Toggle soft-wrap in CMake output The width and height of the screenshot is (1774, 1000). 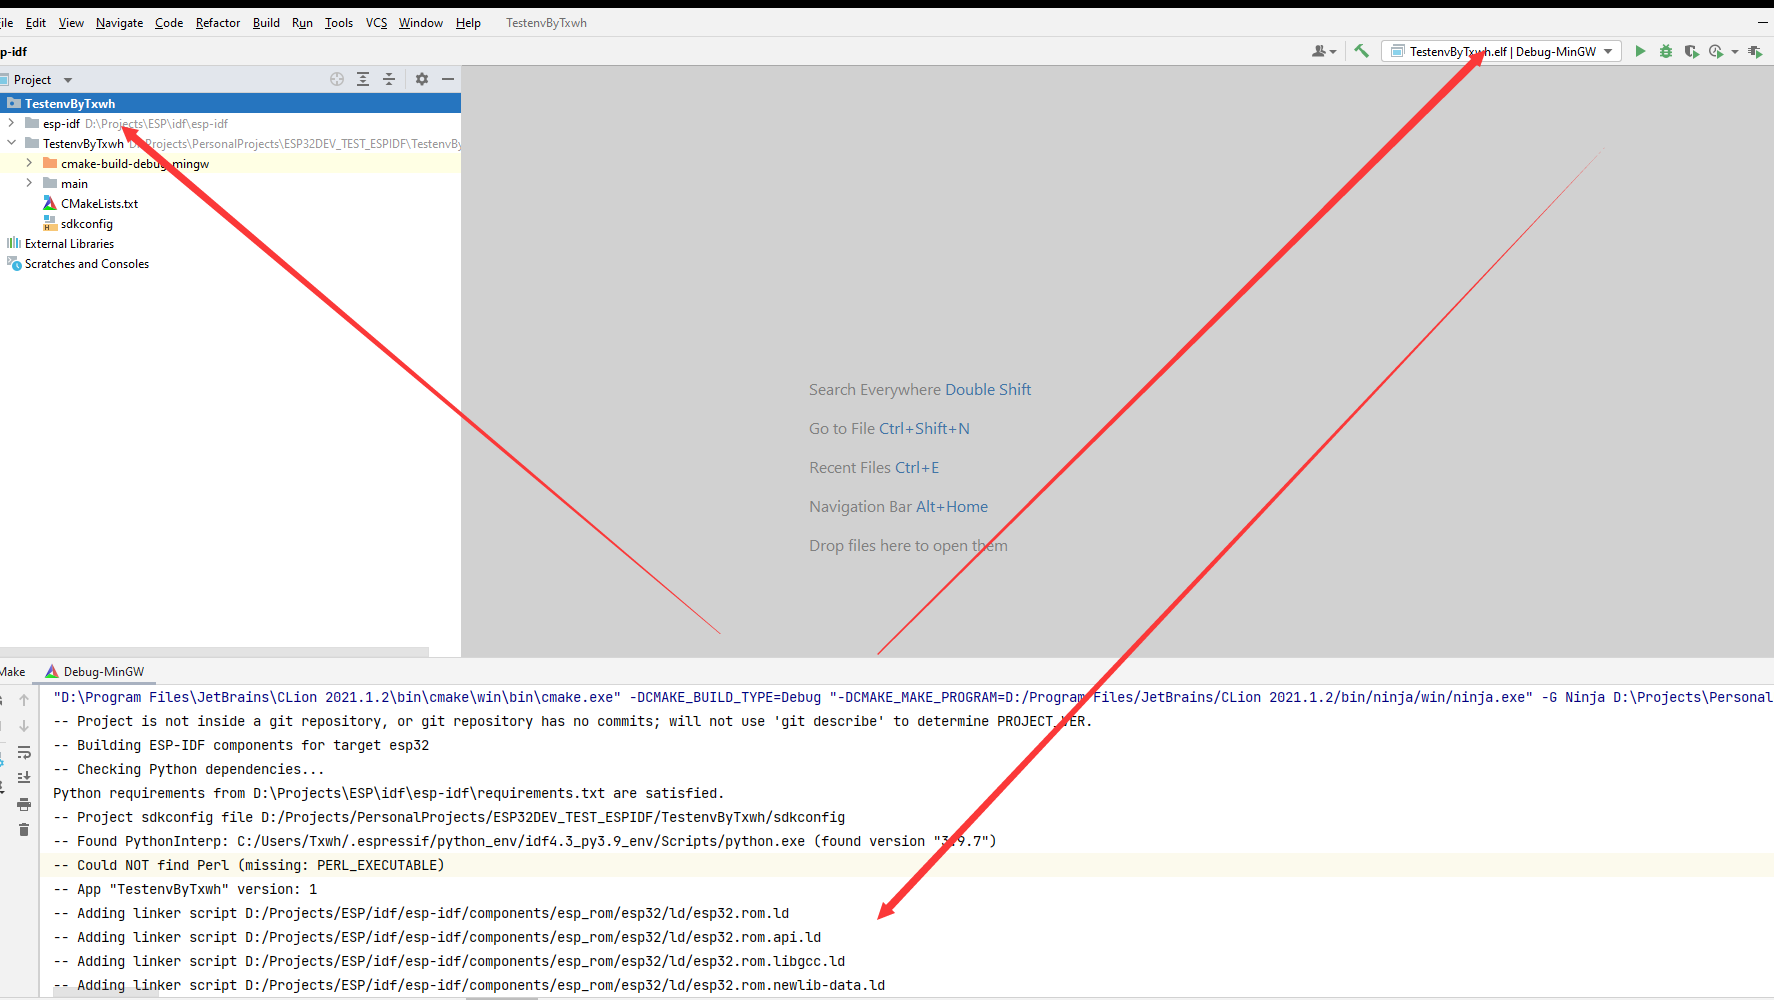pos(24,752)
